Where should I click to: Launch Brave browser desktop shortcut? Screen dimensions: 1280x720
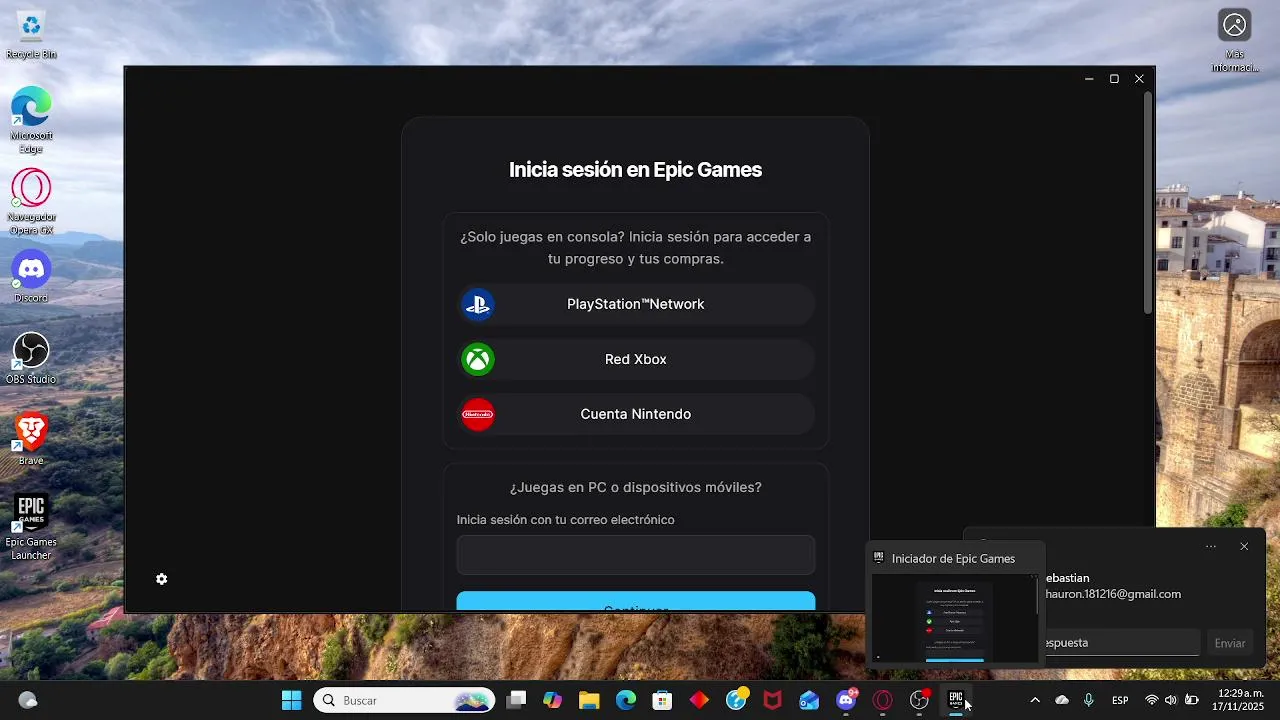[31, 439]
